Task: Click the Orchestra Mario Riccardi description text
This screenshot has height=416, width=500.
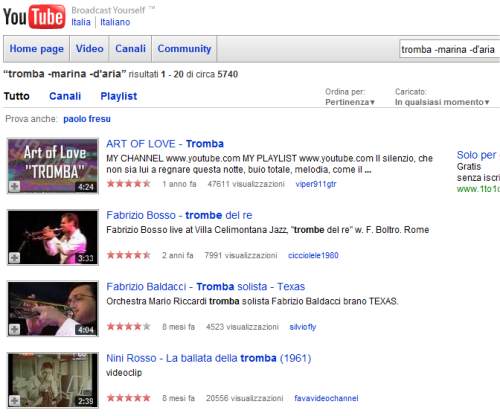Action: [252, 301]
